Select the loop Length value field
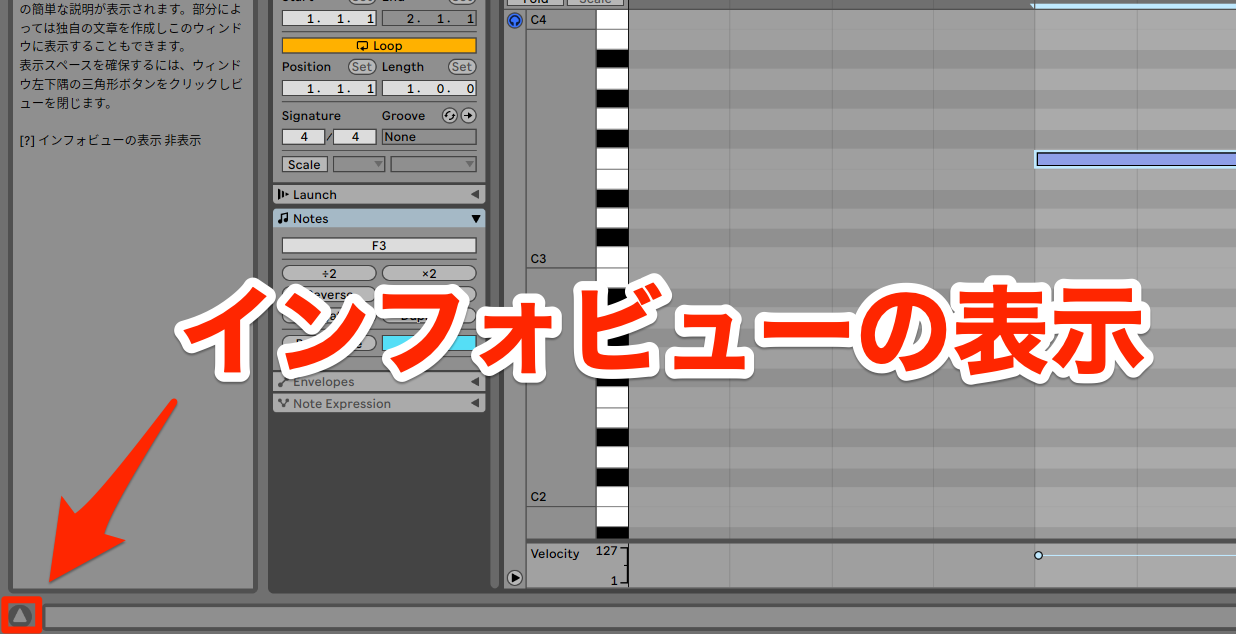Screen dimensions: 1236x634 tap(429, 89)
